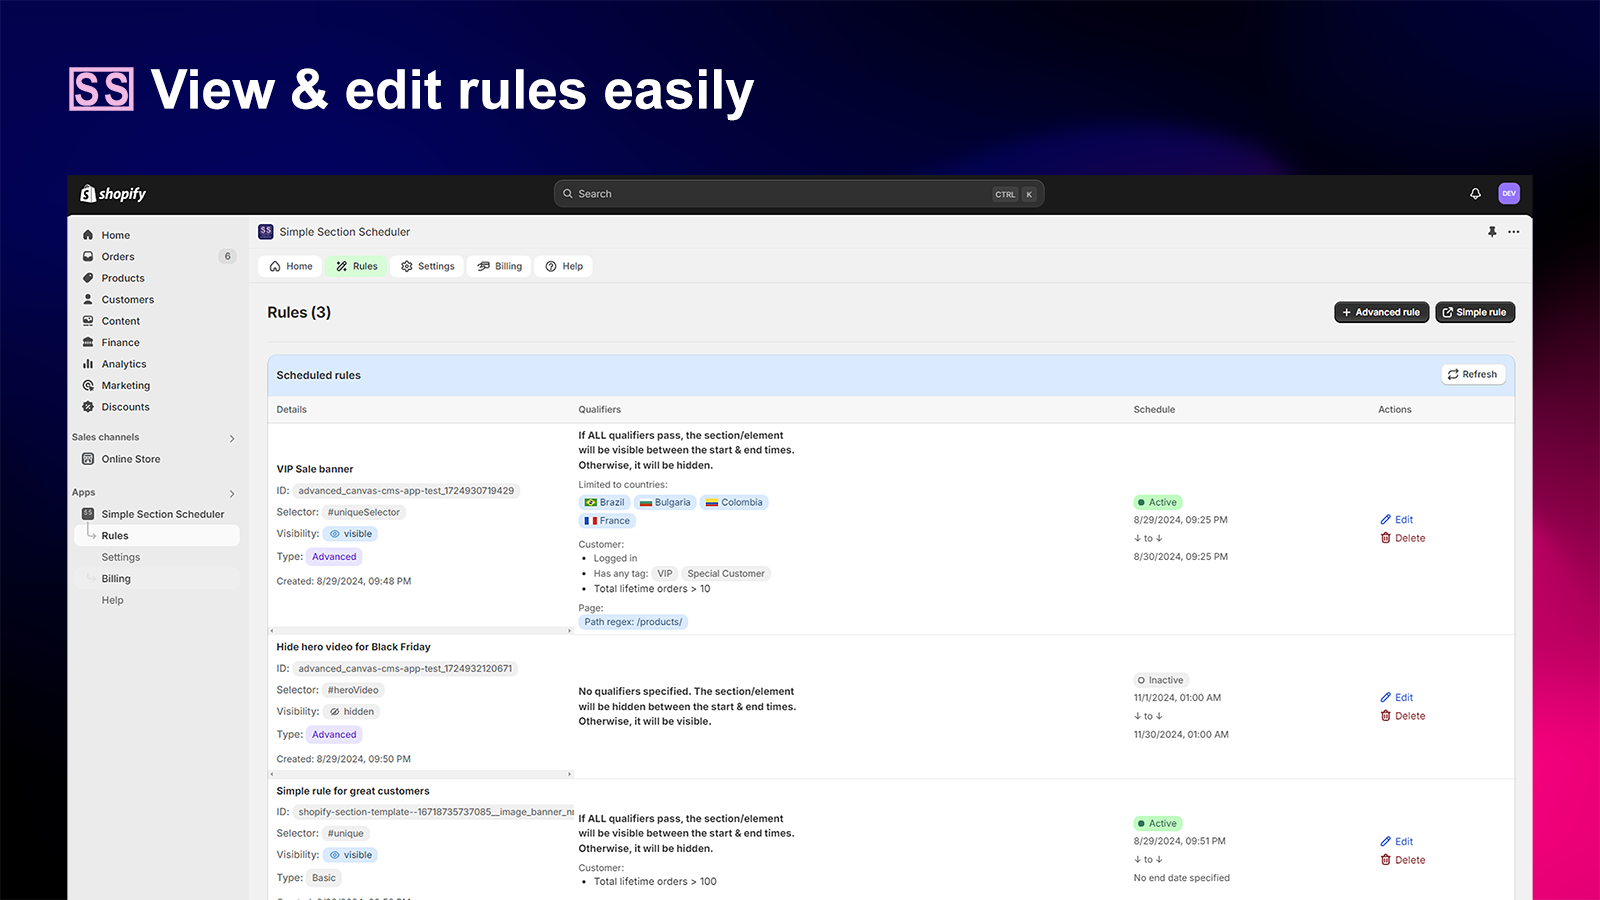The image size is (1600, 900).
Task: Click the Hide hero video for Black Friday title
Action: [354, 647]
